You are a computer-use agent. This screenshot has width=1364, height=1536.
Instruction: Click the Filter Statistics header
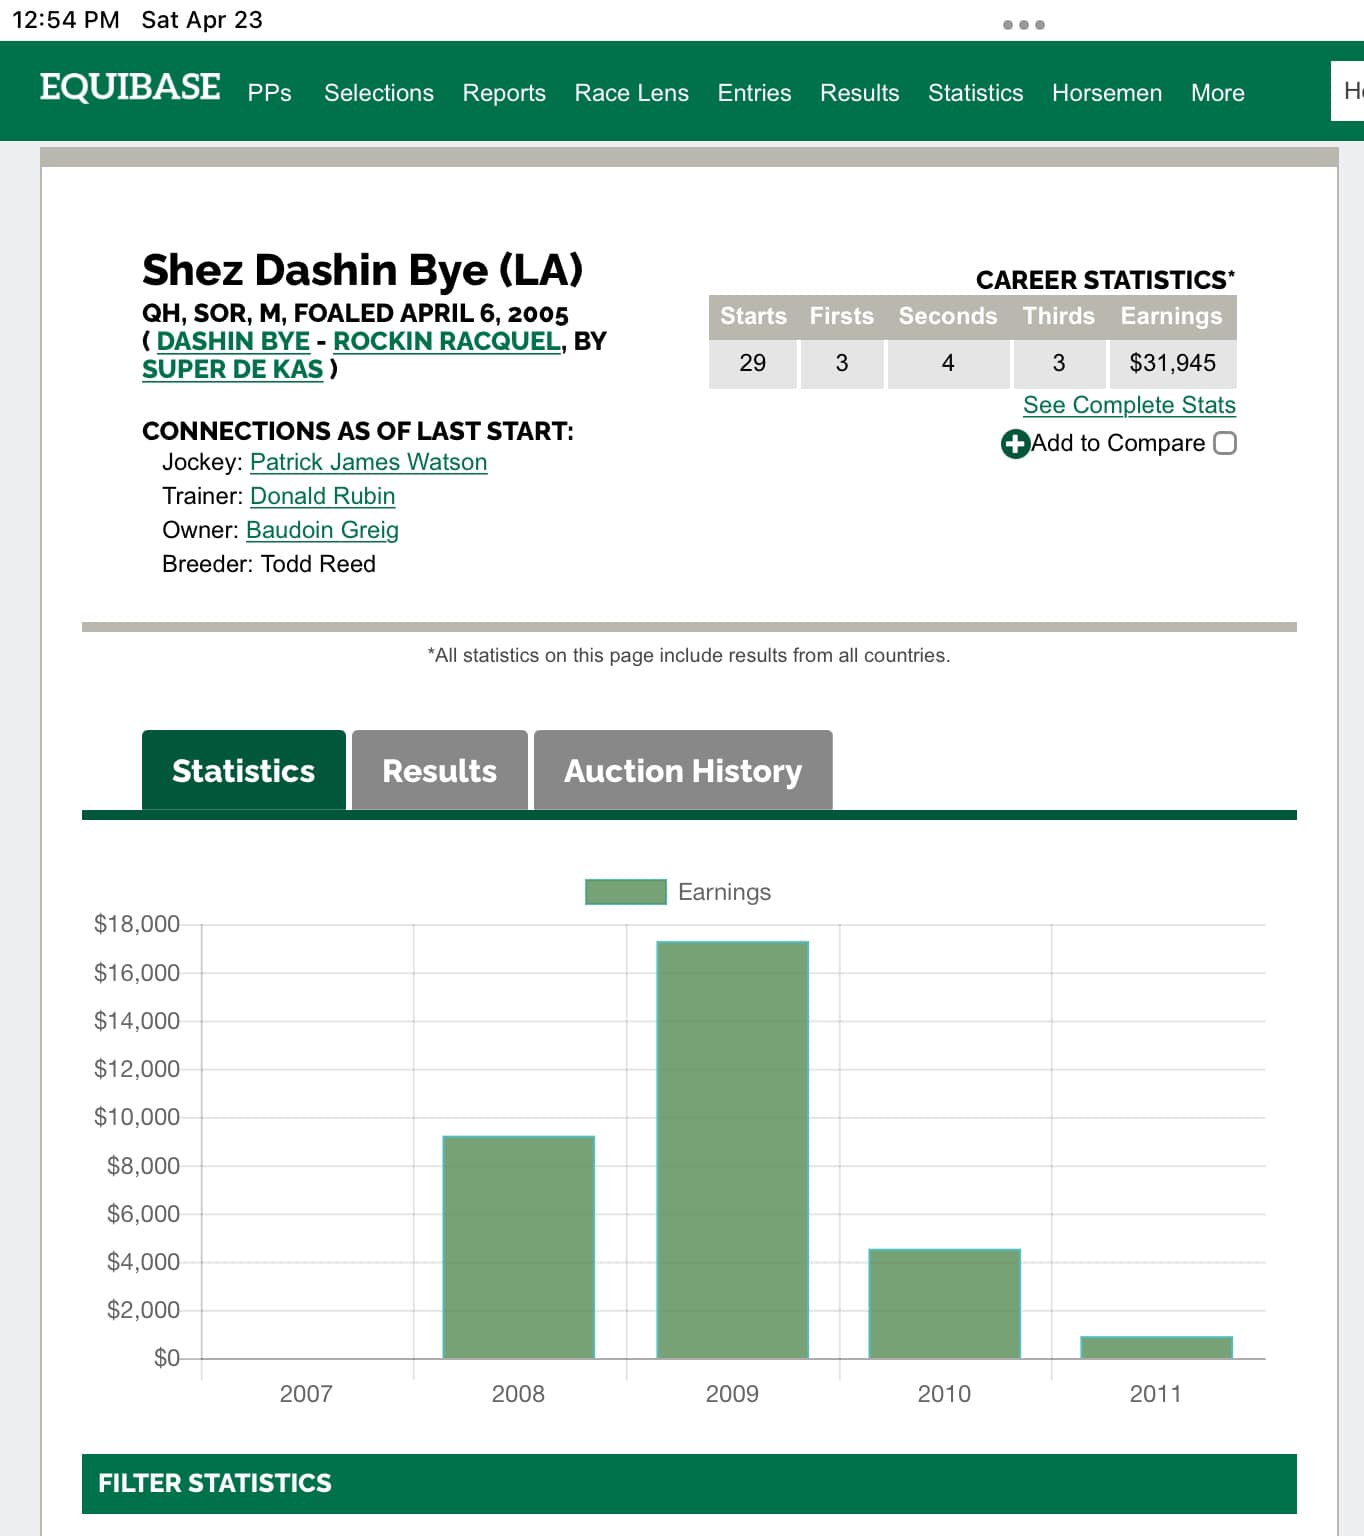coord(689,1483)
